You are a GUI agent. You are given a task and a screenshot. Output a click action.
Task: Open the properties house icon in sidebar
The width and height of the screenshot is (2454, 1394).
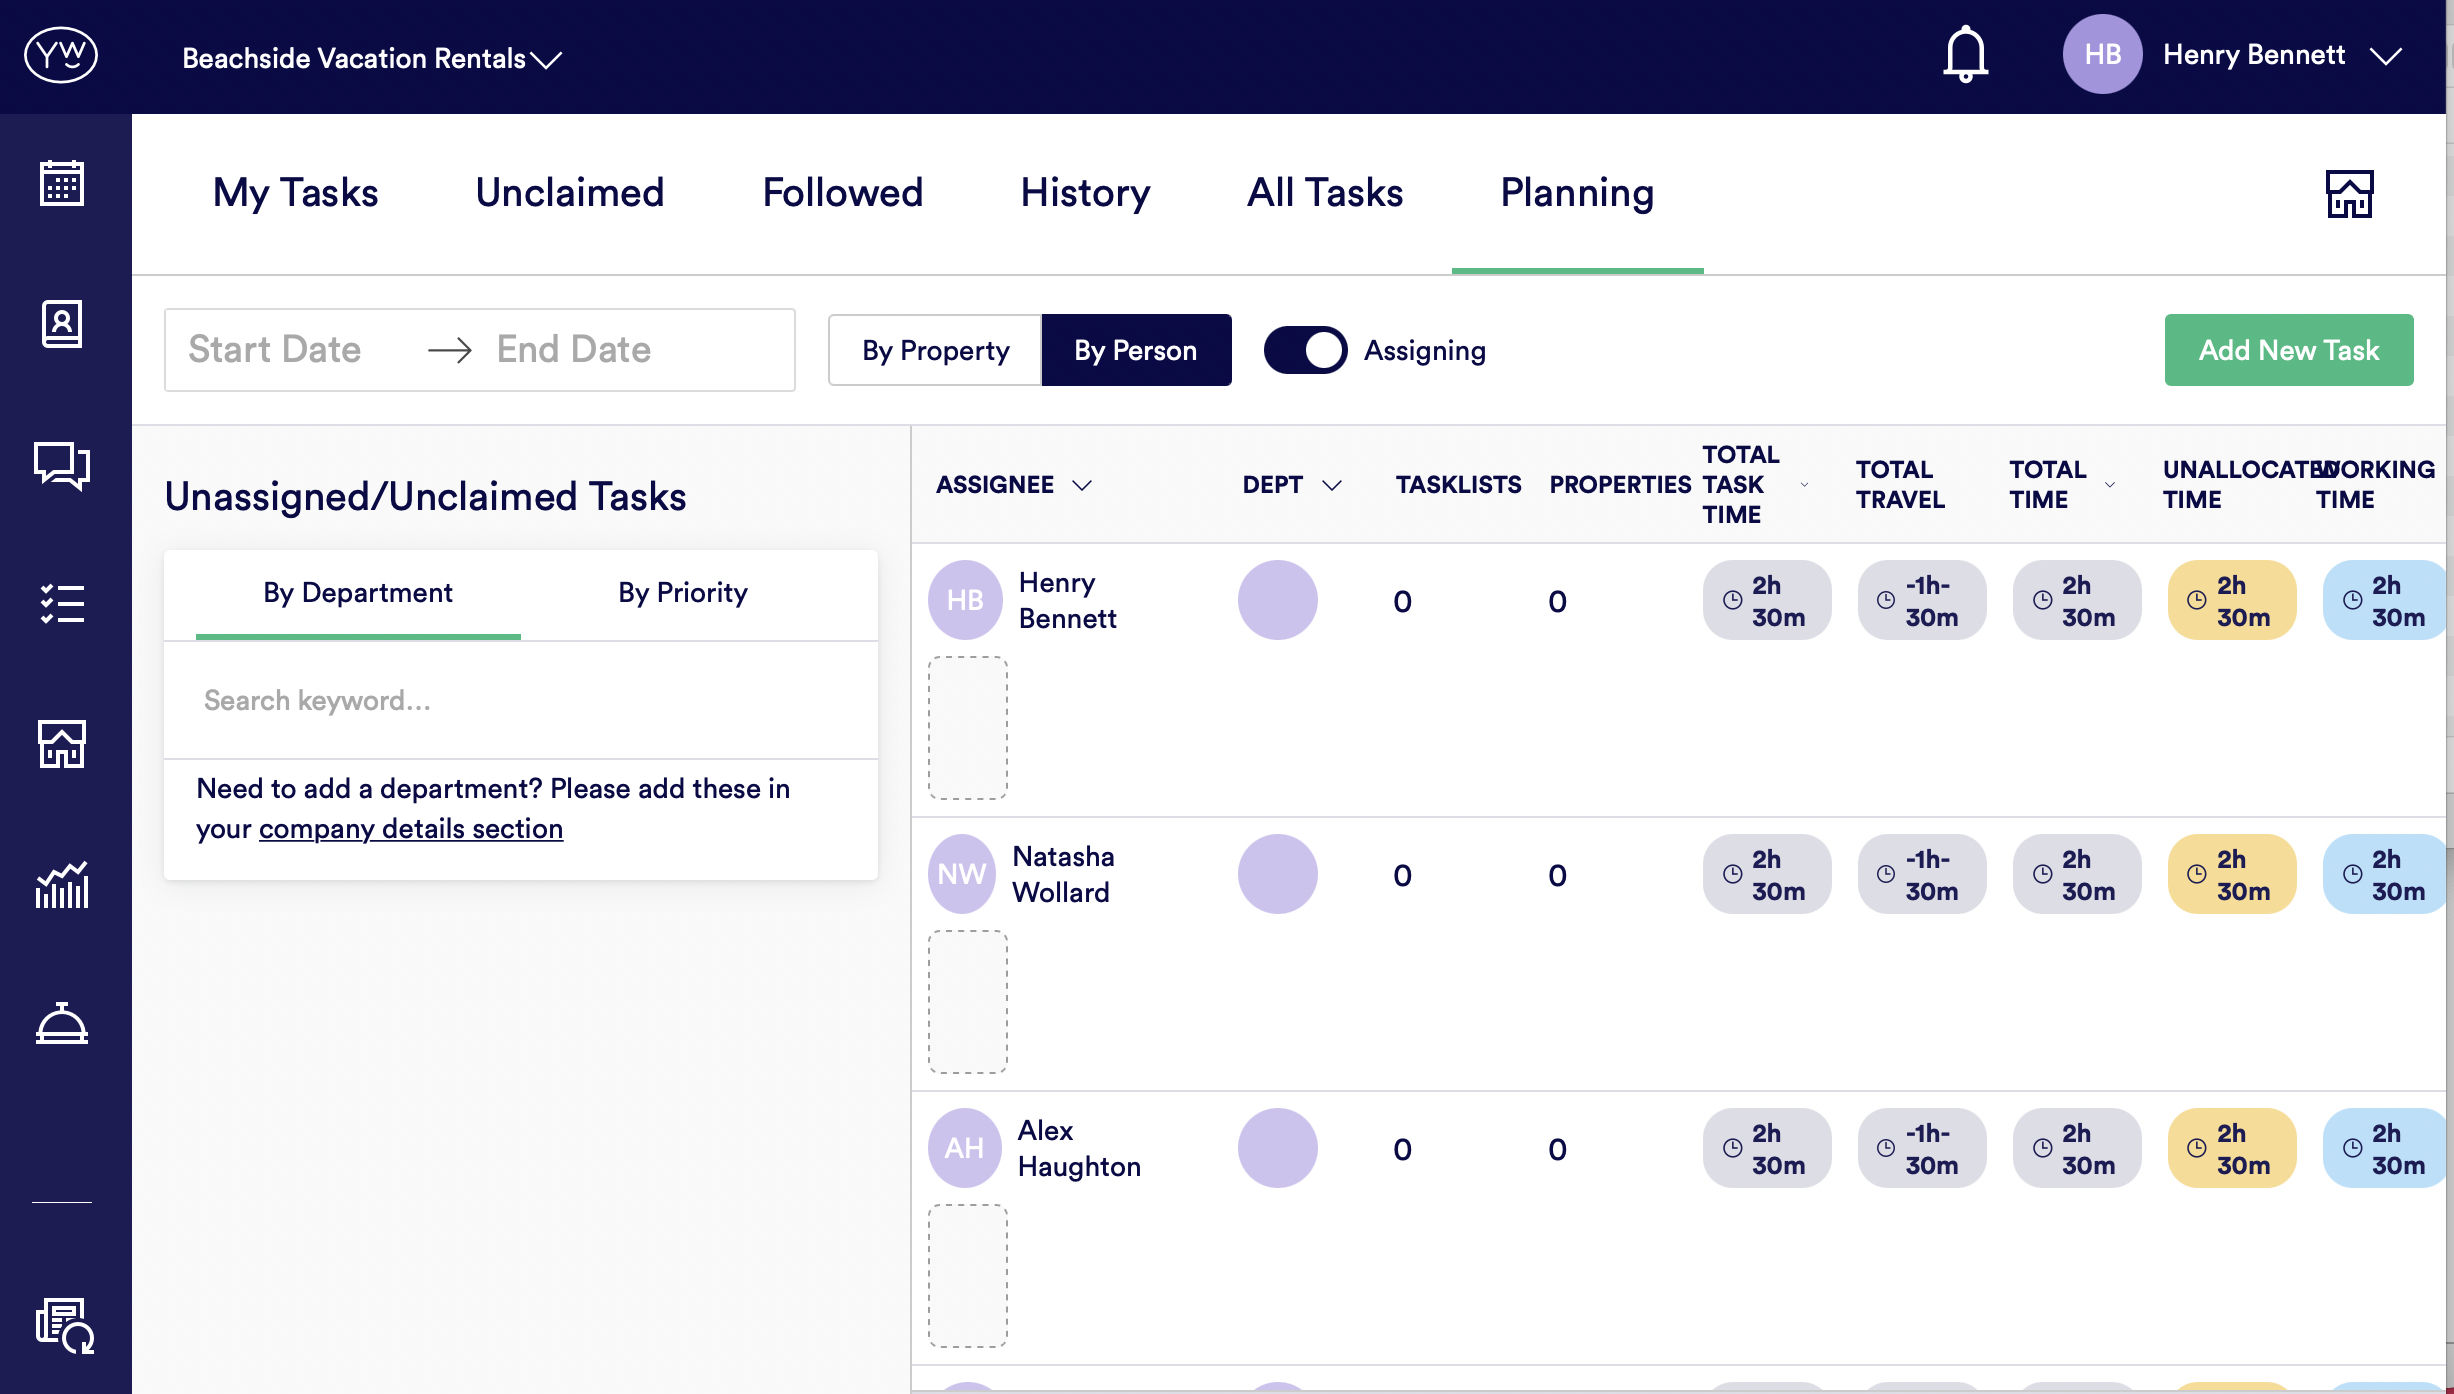click(x=62, y=744)
